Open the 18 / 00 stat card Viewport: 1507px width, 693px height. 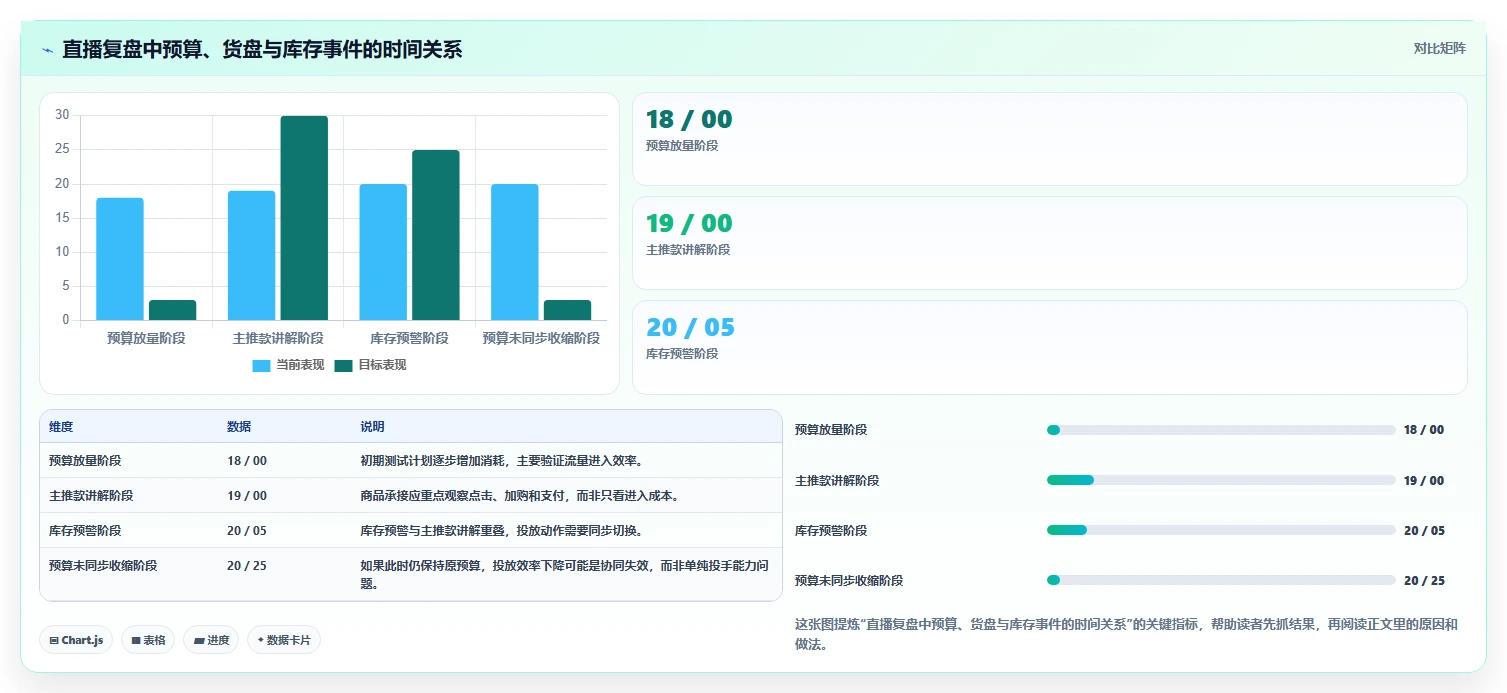pyautogui.click(x=1050, y=139)
